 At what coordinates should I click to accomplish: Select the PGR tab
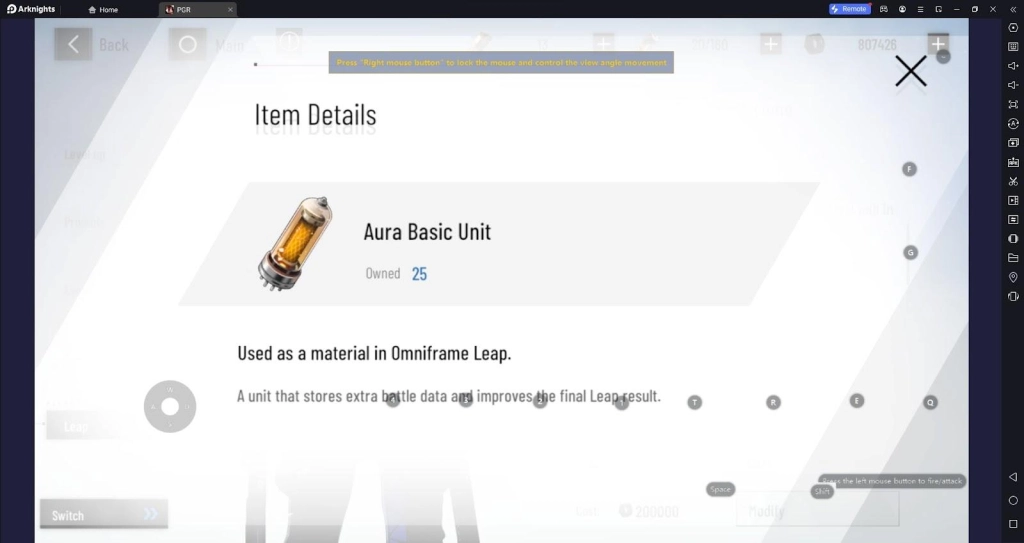pos(198,10)
